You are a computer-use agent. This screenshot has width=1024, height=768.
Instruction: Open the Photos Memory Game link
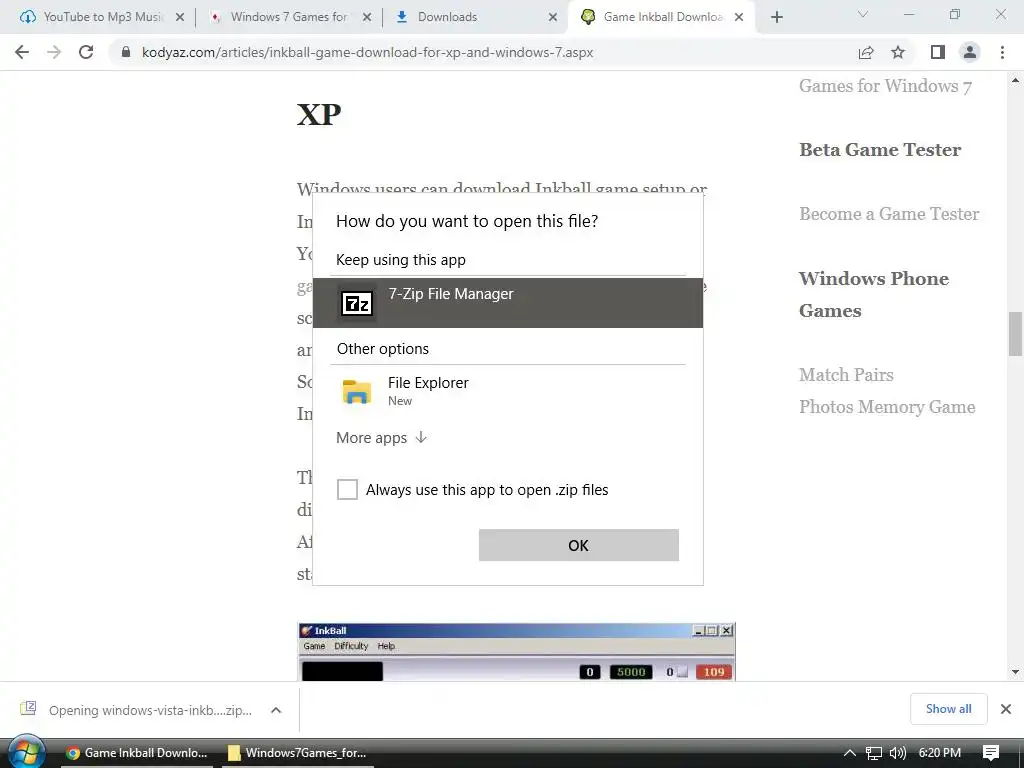point(887,407)
